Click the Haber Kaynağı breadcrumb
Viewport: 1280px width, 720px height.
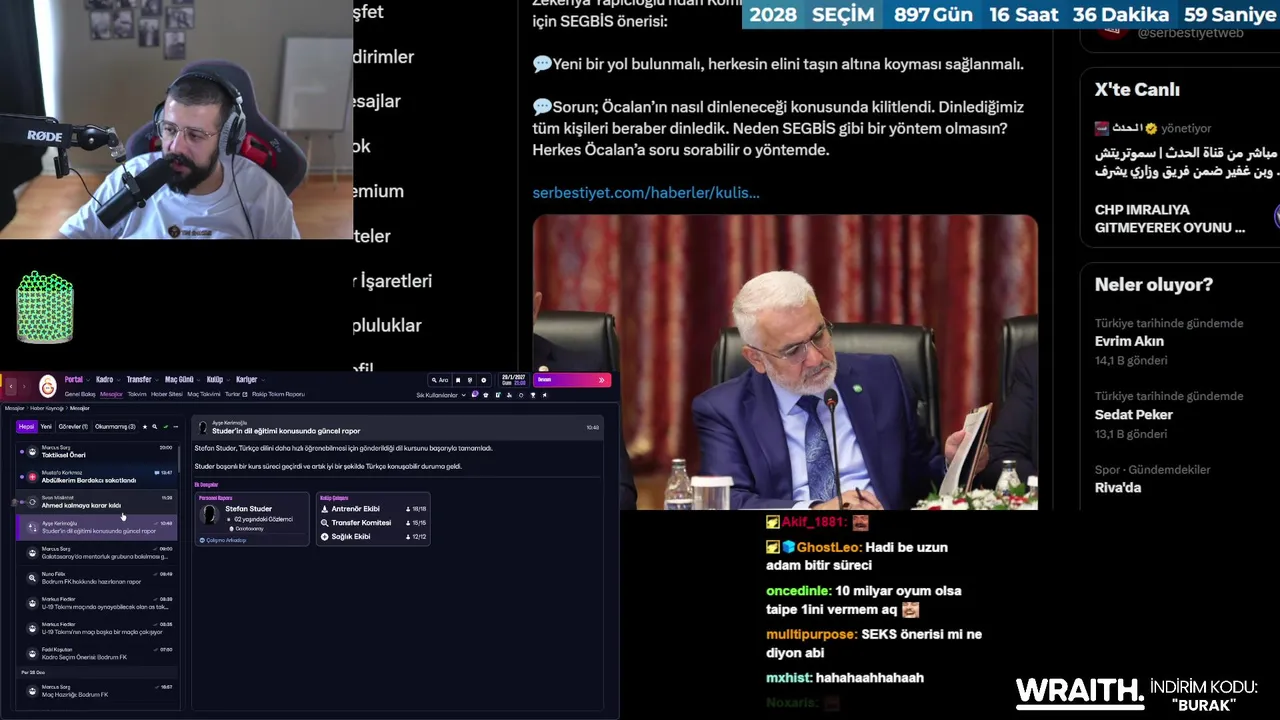[x=47, y=408]
